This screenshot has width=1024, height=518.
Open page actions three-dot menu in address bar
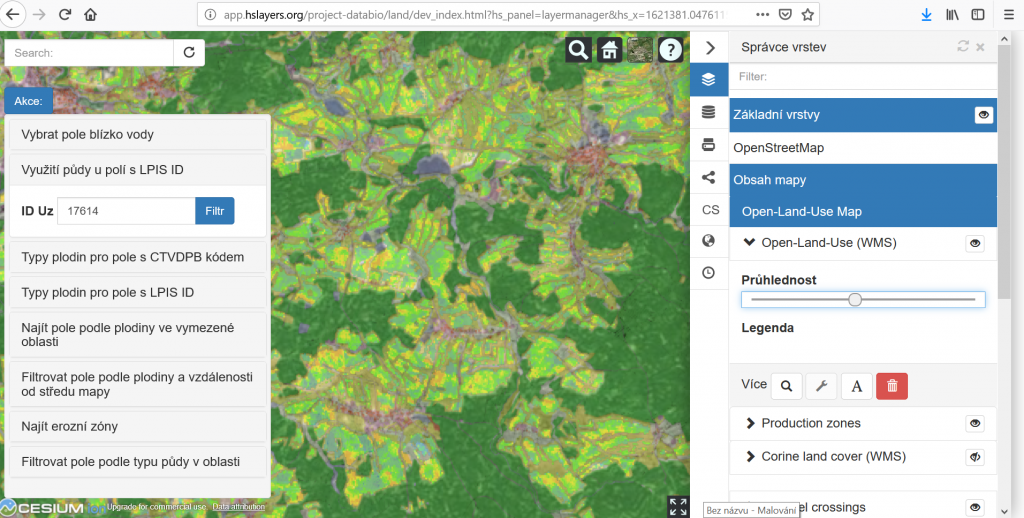tap(762, 14)
